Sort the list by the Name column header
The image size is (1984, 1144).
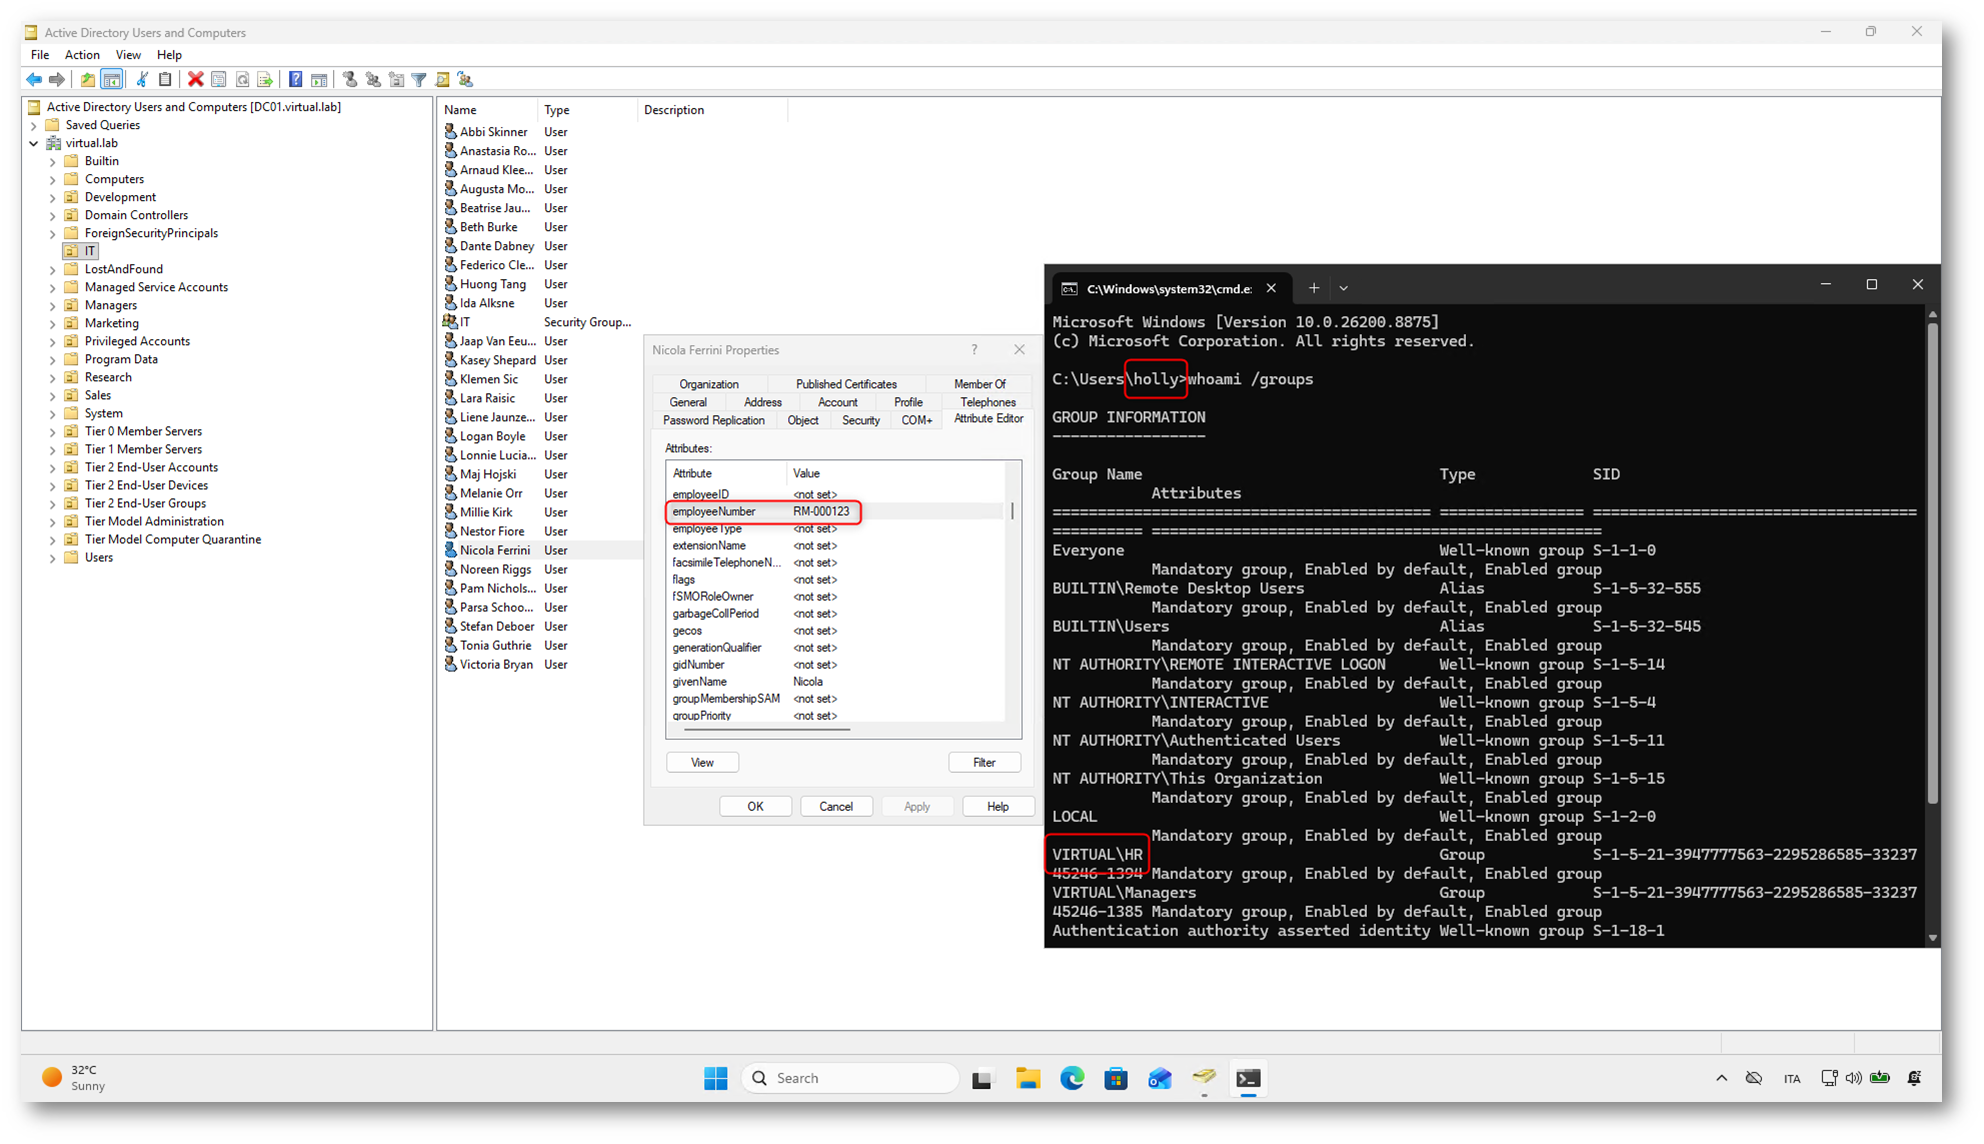point(487,110)
